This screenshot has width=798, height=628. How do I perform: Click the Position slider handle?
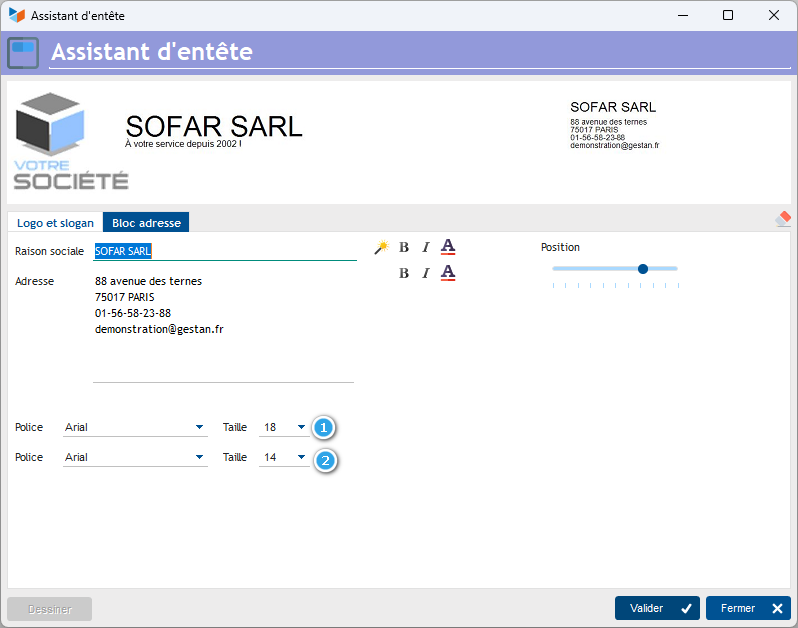tap(643, 268)
